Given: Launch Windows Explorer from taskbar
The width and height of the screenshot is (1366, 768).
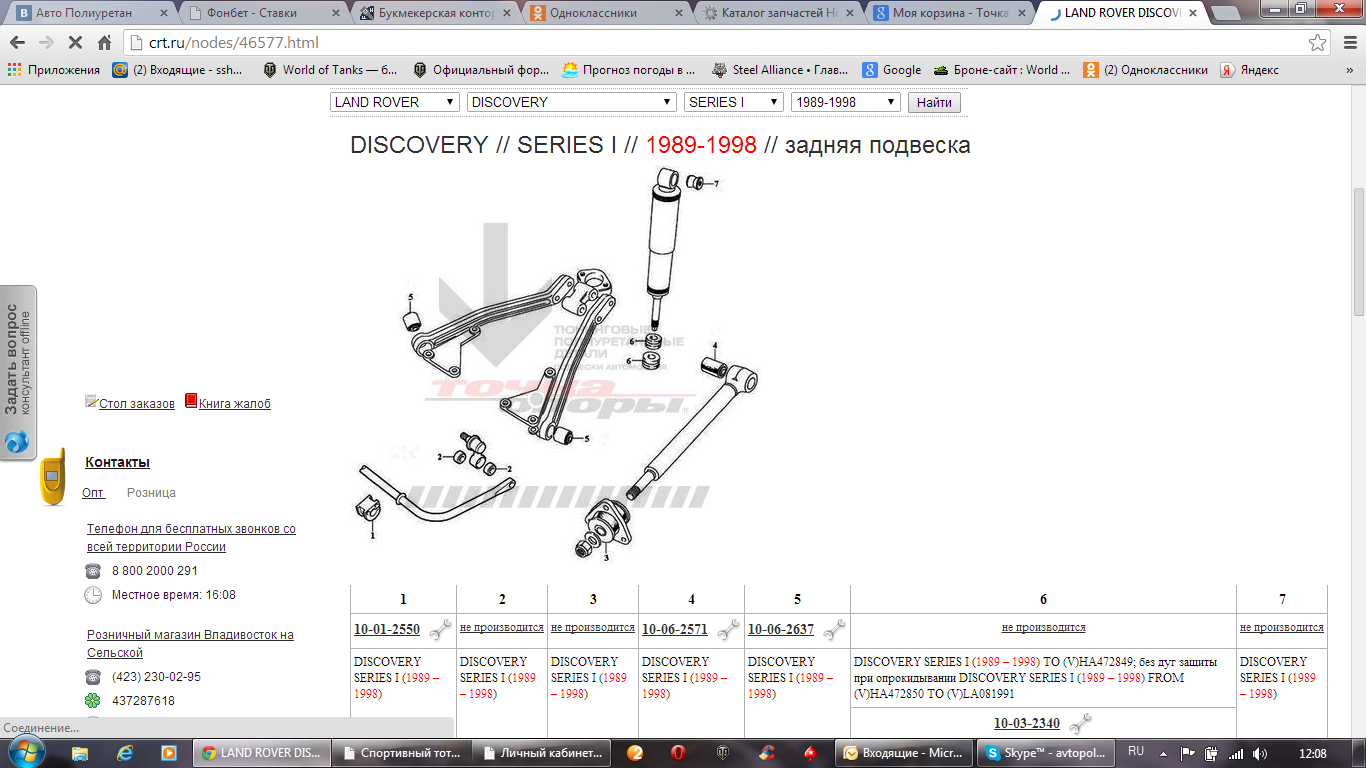Looking at the screenshot, I should click(80, 752).
